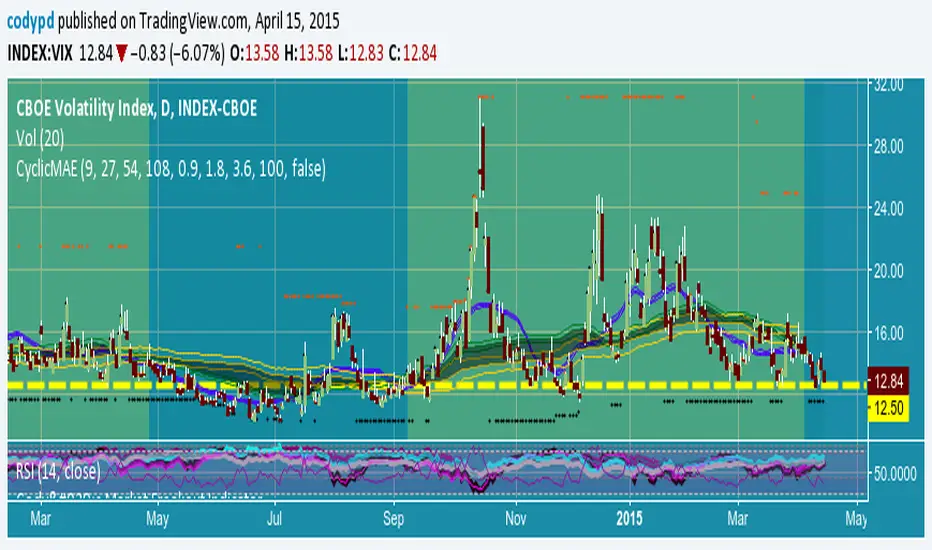This screenshot has width=932, height=550.
Task: Click the red down-arrow change indicator
Action: [x=121, y=54]
